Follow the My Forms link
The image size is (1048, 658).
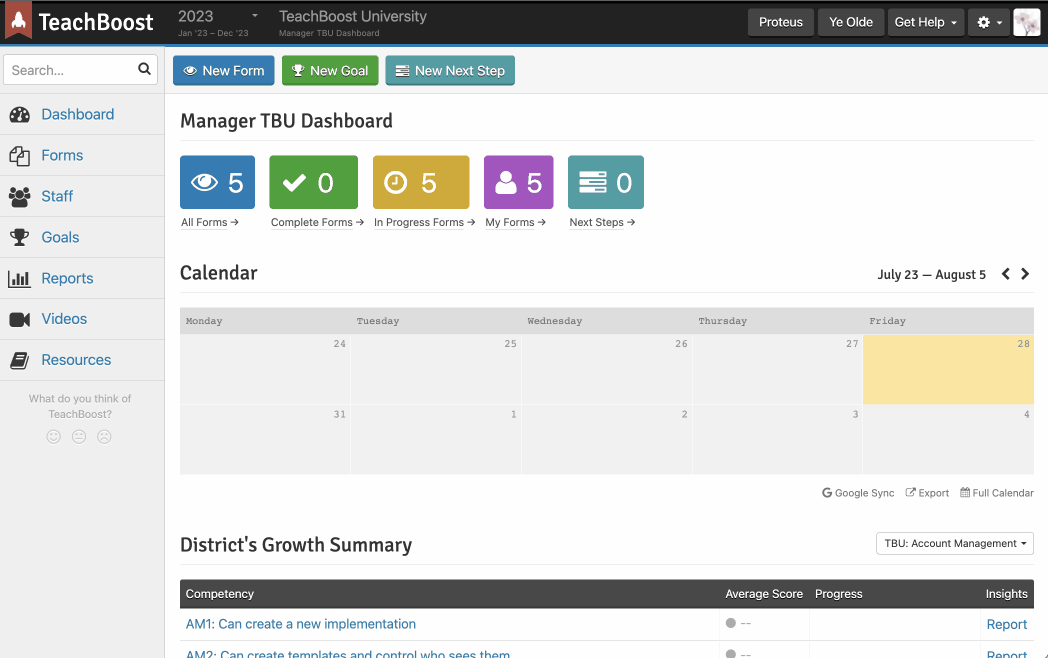click(515, 222)
